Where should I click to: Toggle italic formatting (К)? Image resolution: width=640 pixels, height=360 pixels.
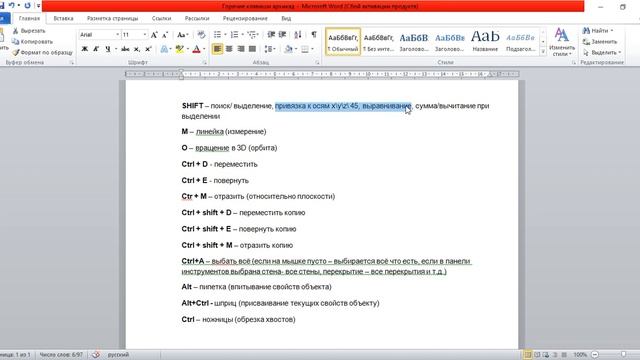[96, 49]
